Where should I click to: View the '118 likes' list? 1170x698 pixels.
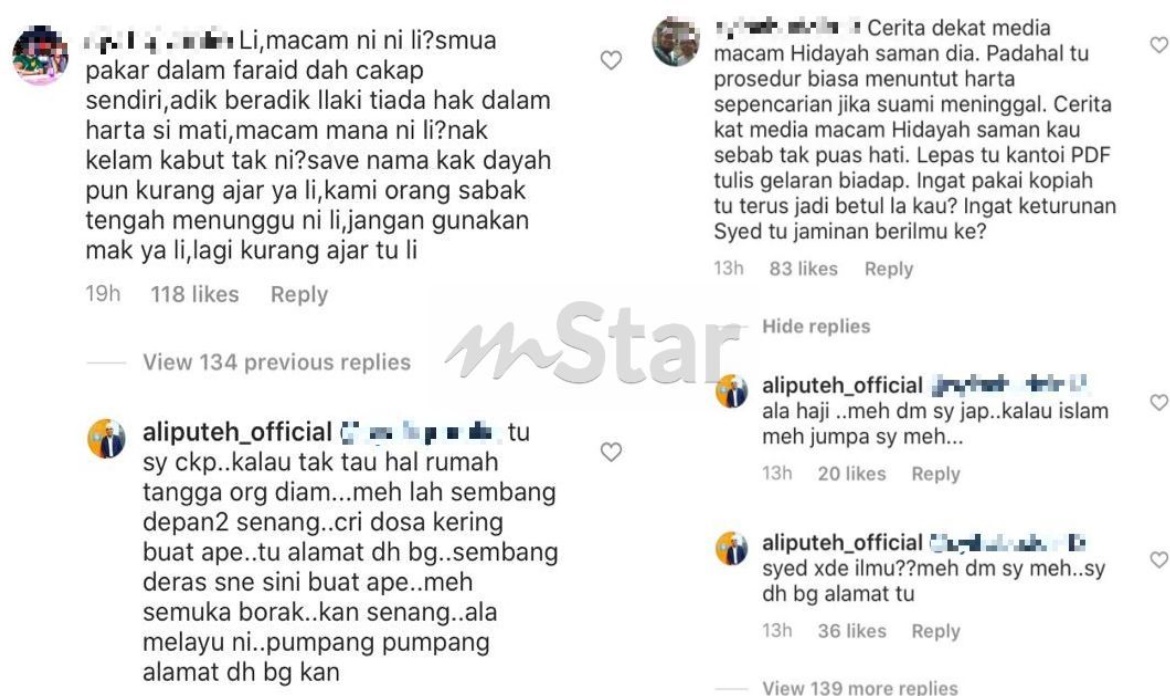click(195, 294)
